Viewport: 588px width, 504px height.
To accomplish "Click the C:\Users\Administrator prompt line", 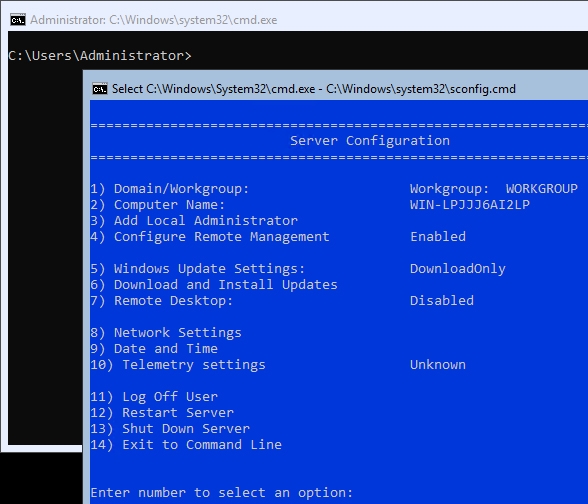I will click(x=100, y=56).
